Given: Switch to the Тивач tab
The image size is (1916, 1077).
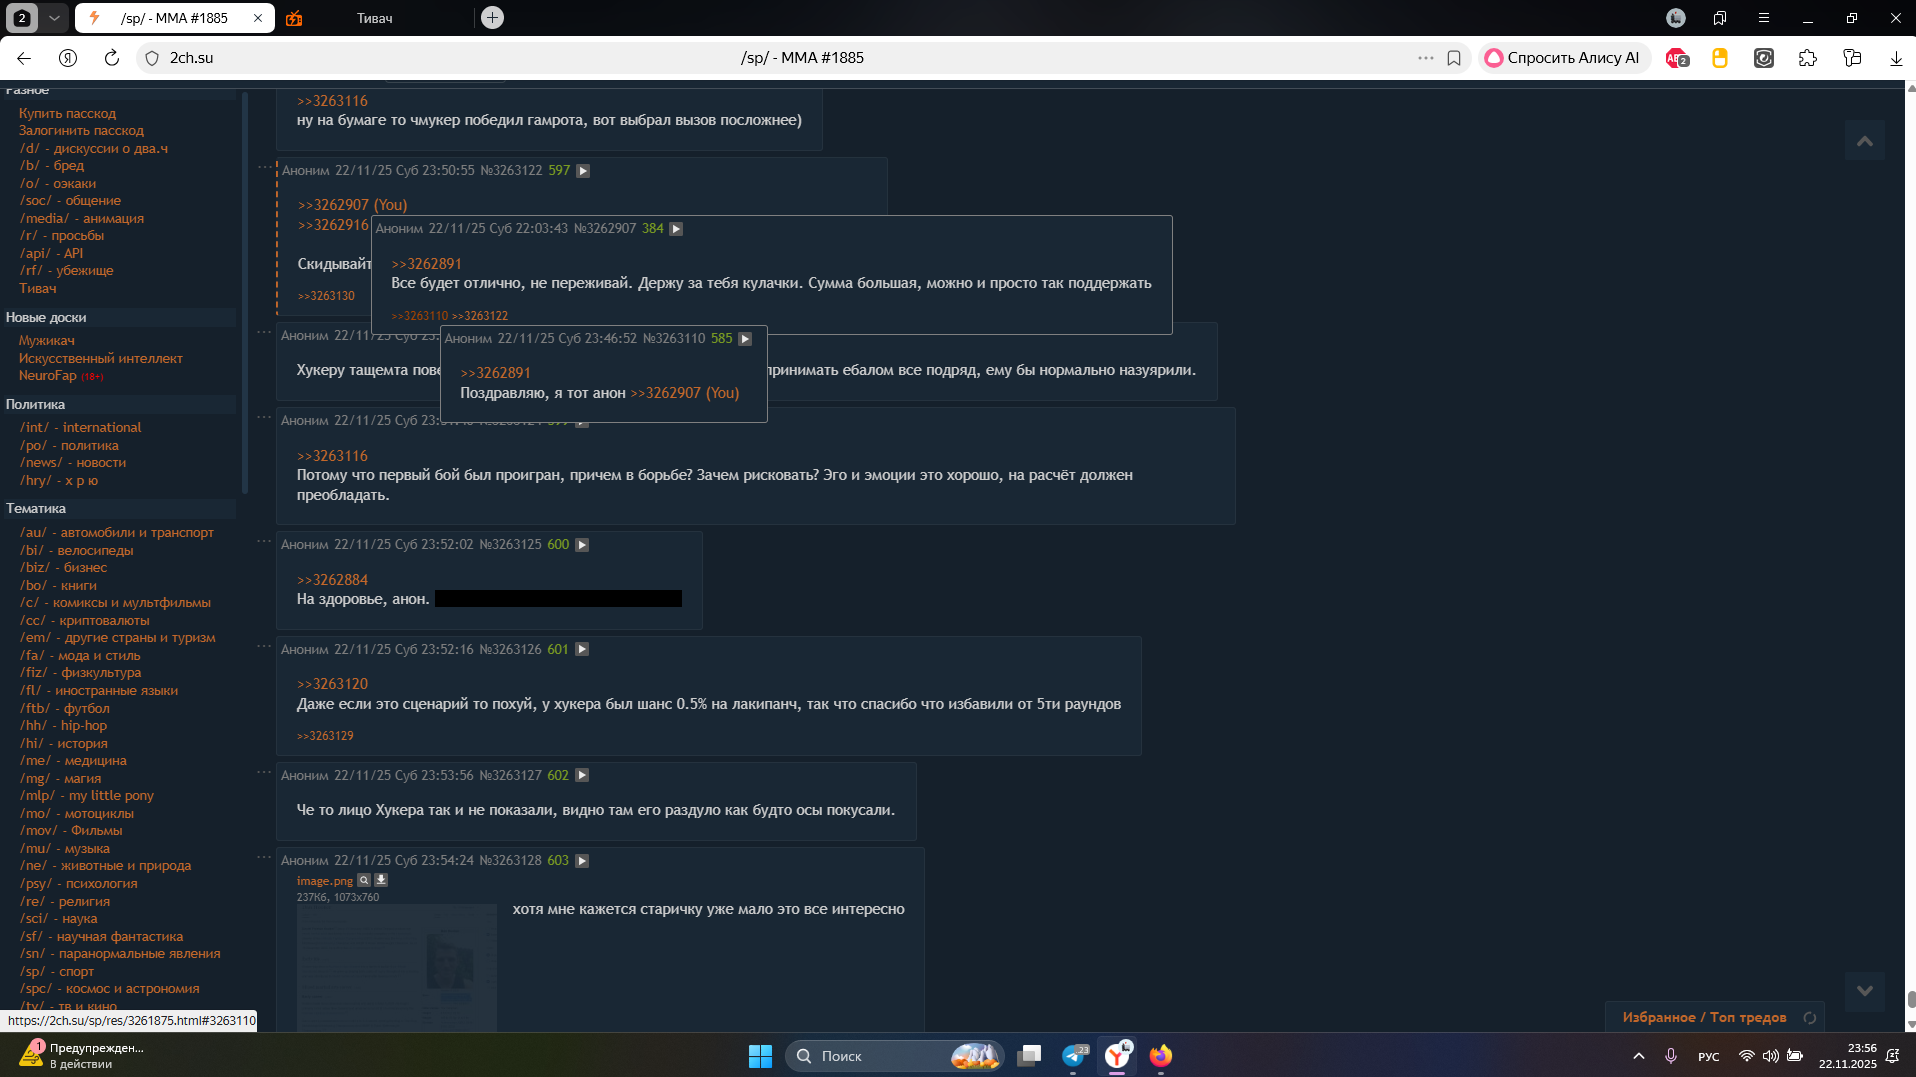Looking at the screenshot, I should coord(374,18).
